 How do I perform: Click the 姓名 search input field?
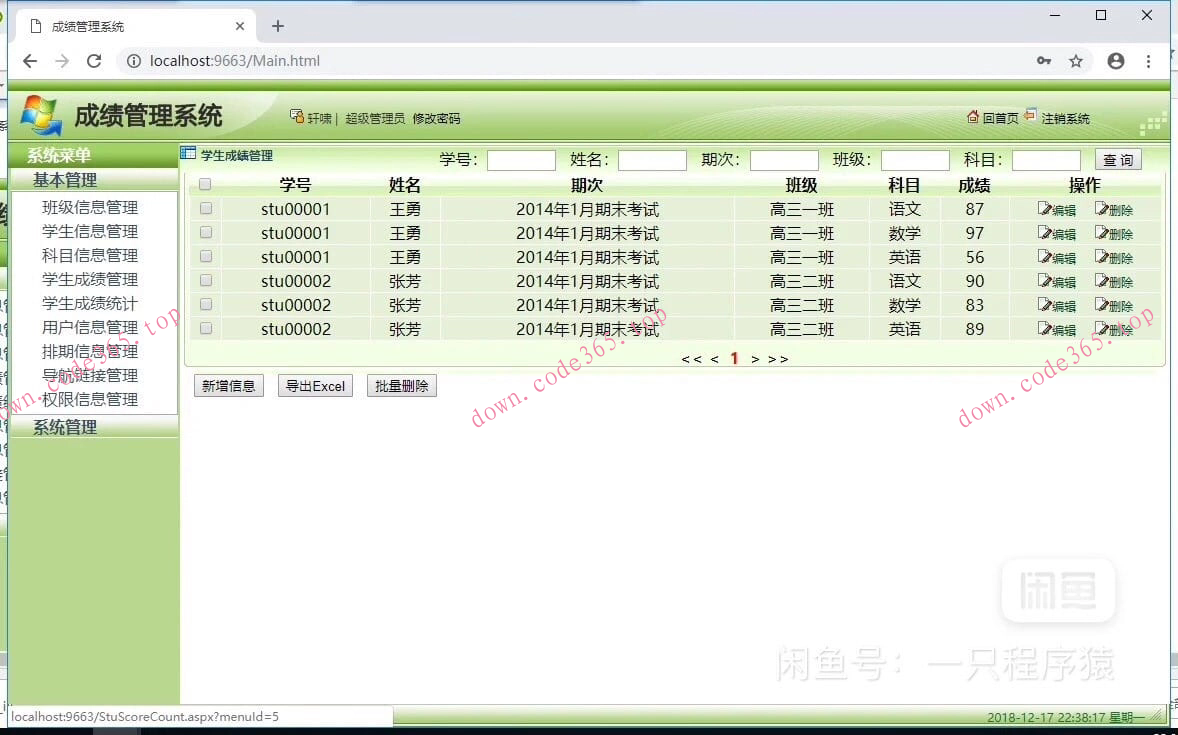pyautogui.click(x=651, y=159)
